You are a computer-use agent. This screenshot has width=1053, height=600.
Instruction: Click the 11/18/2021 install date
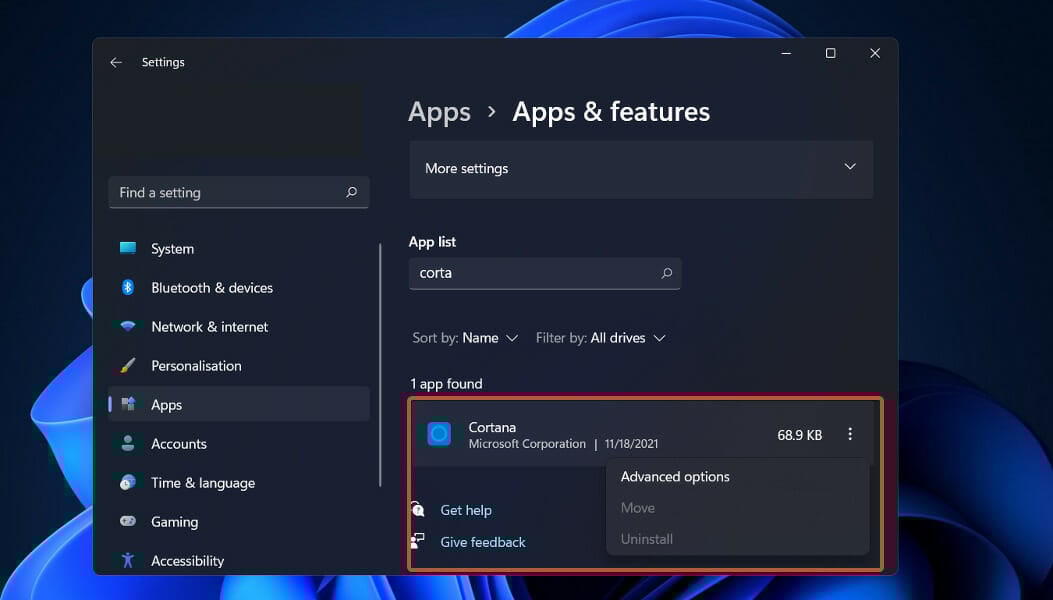631,444
